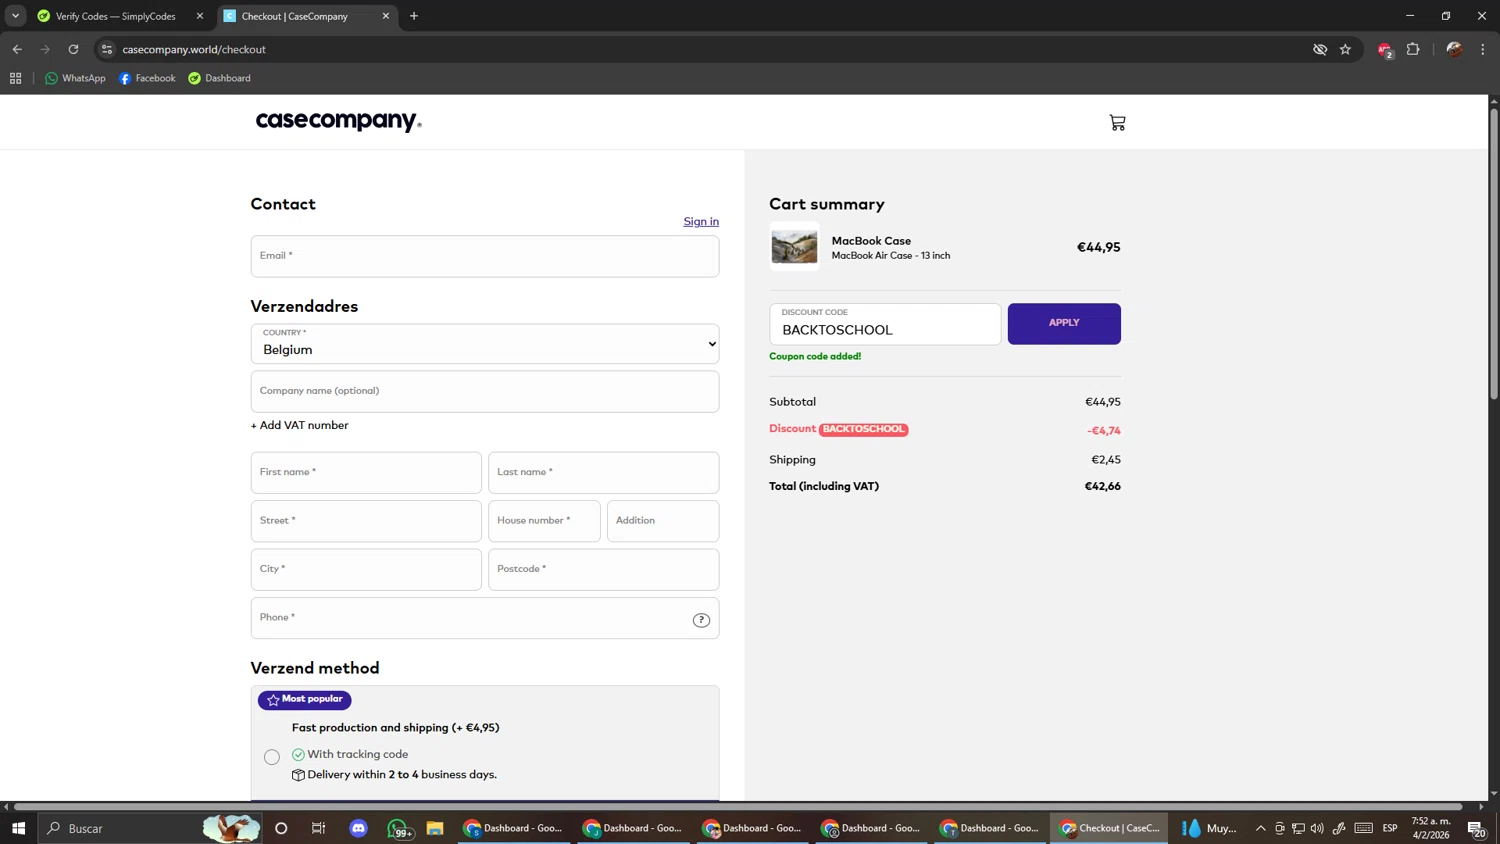This screenshot has height=844, width=1500.
Task: Open the Country dropdown showing Belgium
Action: pos(485,344)
